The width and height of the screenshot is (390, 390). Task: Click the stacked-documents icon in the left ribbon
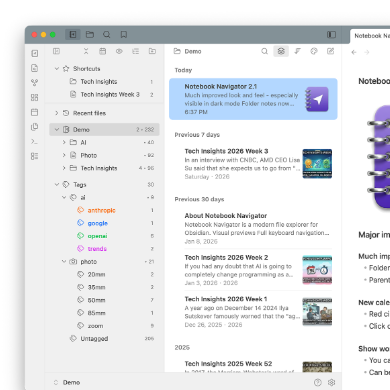pyautogui.click(x=35, y=127)
